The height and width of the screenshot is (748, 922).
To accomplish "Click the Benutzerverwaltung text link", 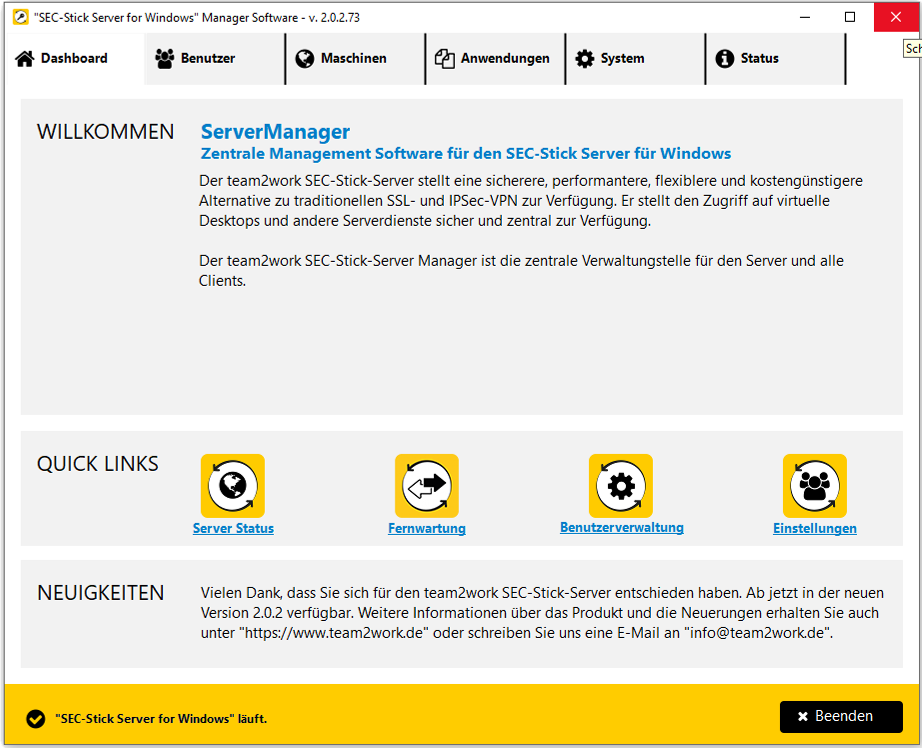I will (x=621, y=527).
